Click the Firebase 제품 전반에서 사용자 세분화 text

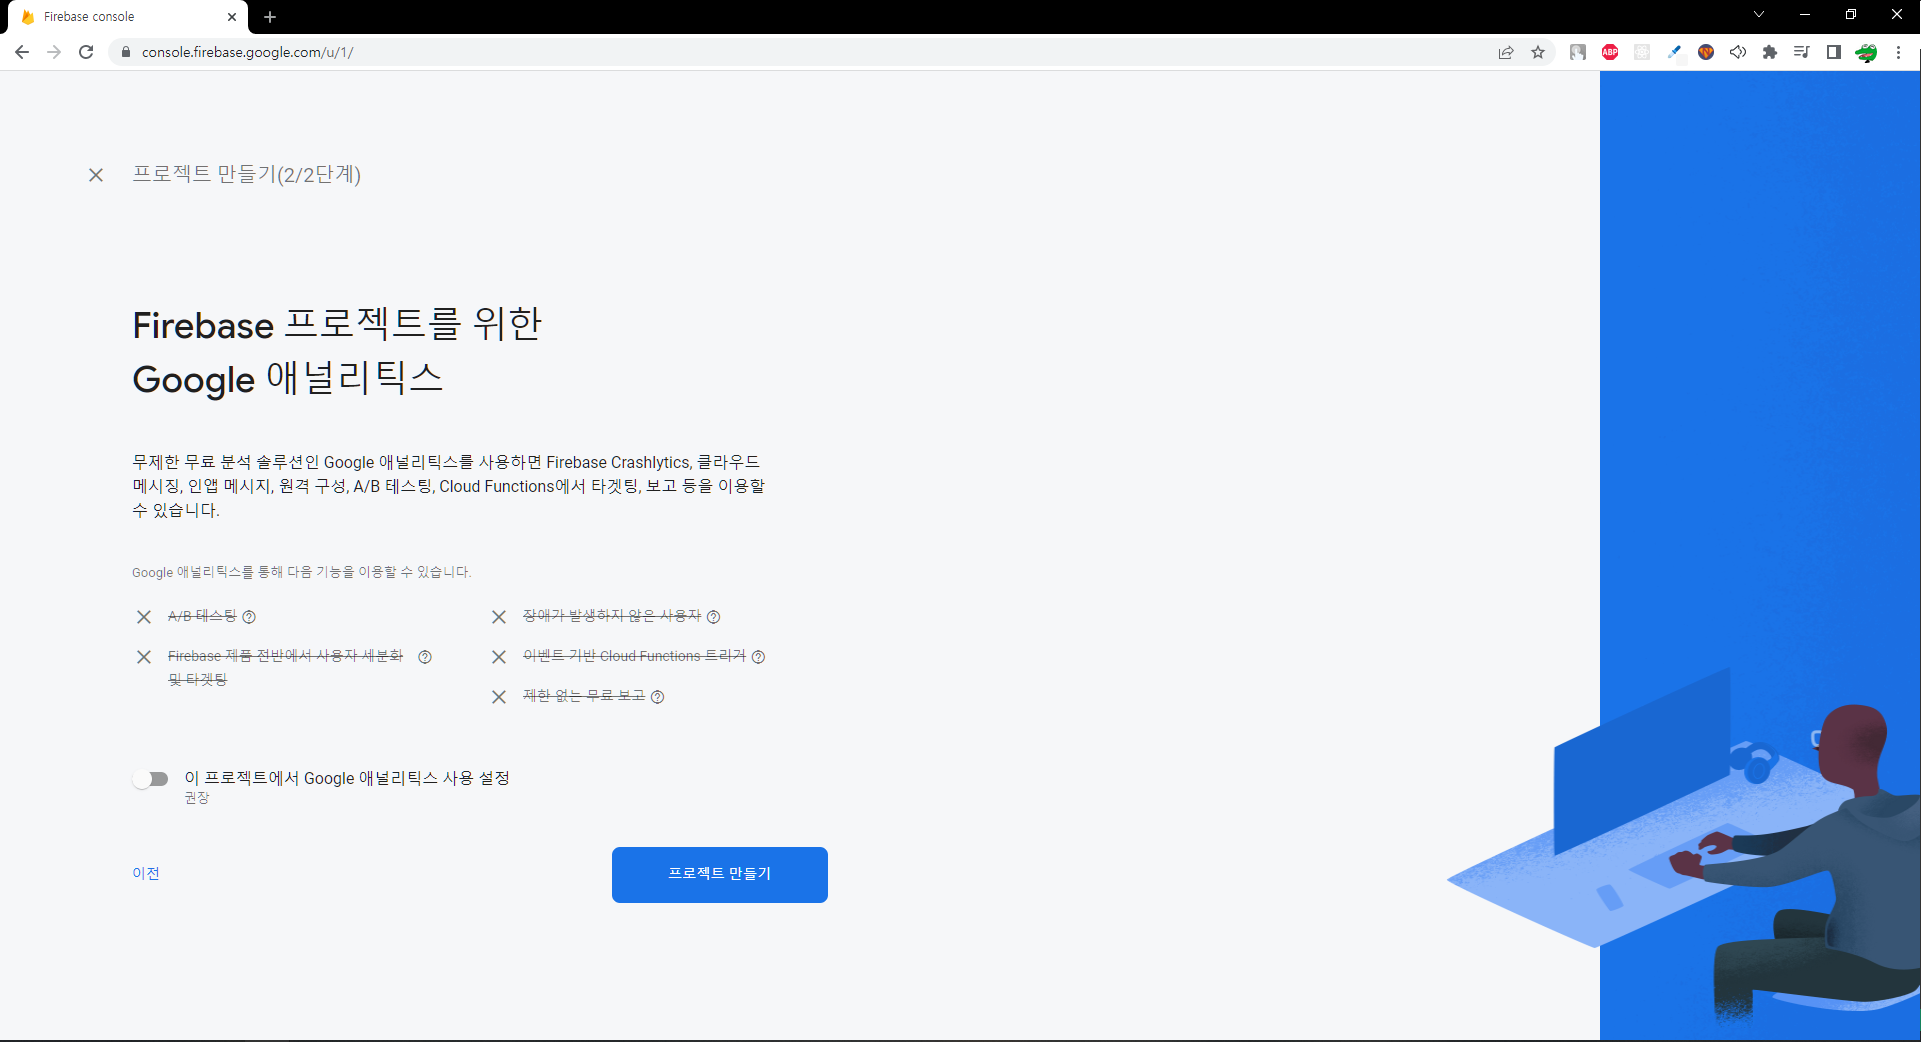[x=285, y=667]
